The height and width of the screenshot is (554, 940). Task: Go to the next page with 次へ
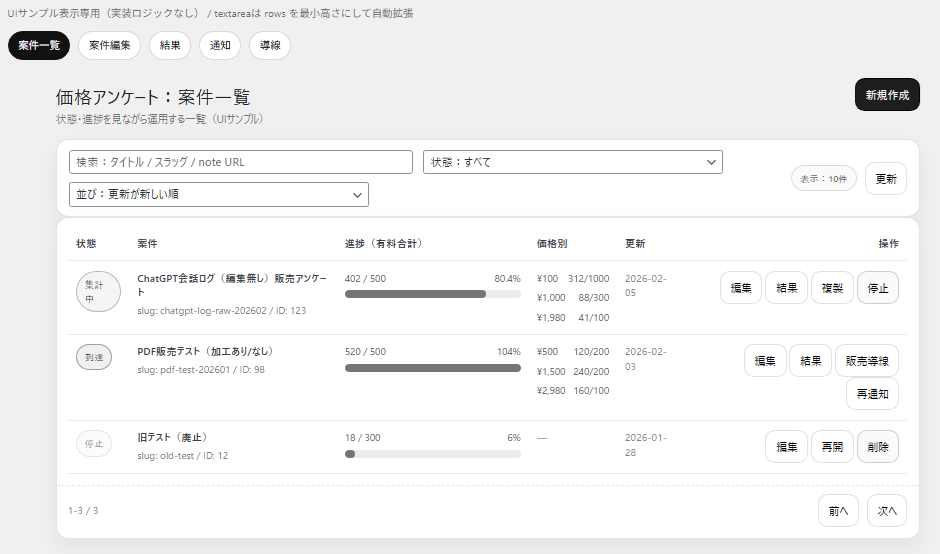point(887,510)
